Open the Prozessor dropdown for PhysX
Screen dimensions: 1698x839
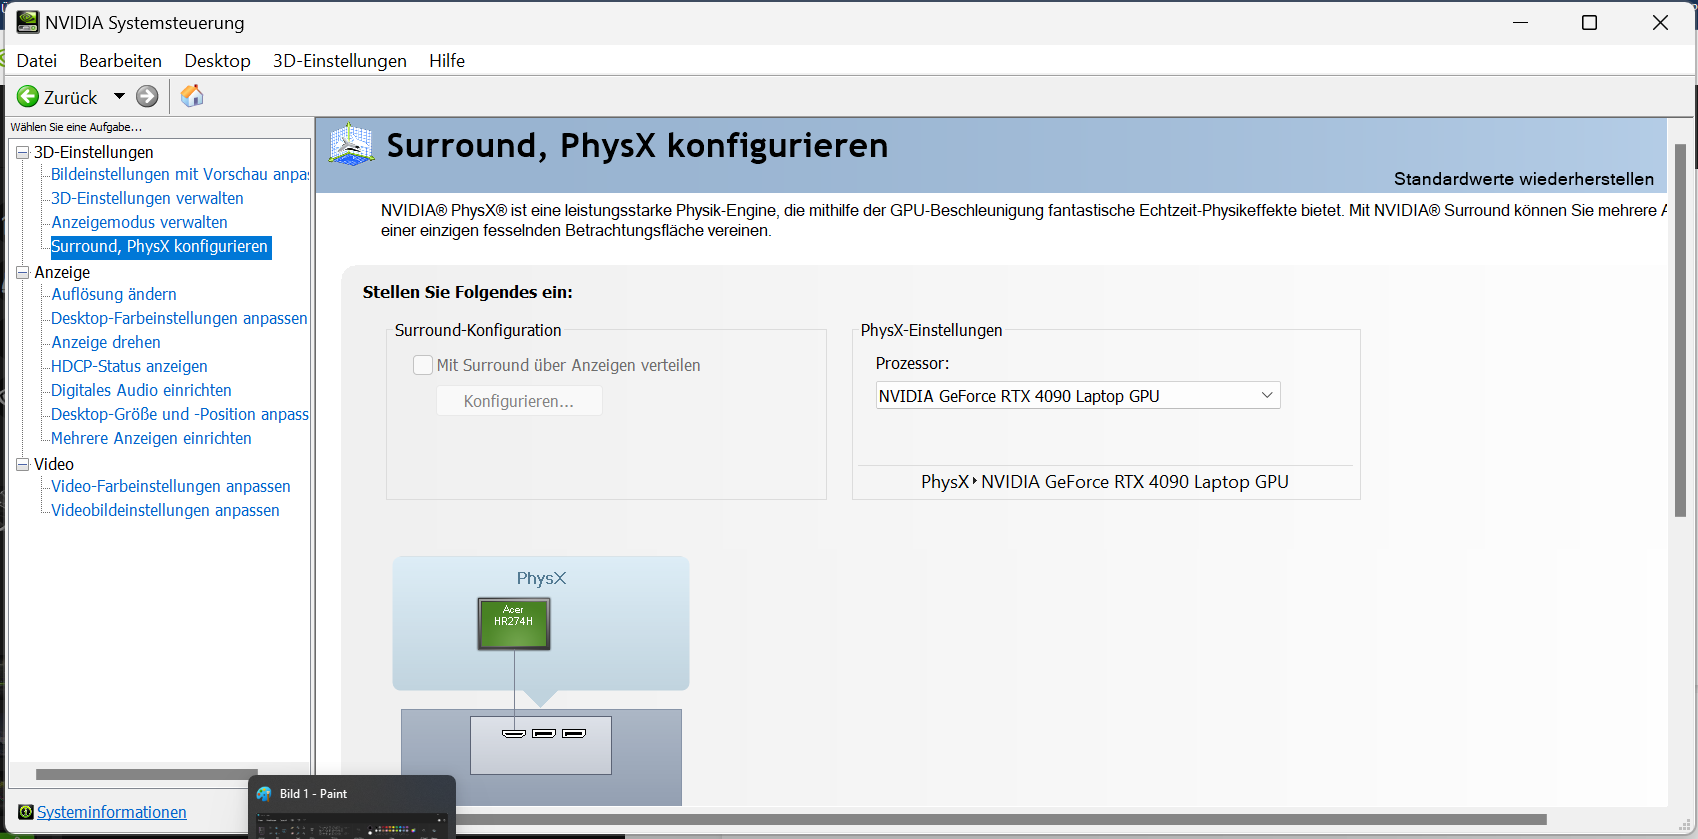coord(1078,396)
